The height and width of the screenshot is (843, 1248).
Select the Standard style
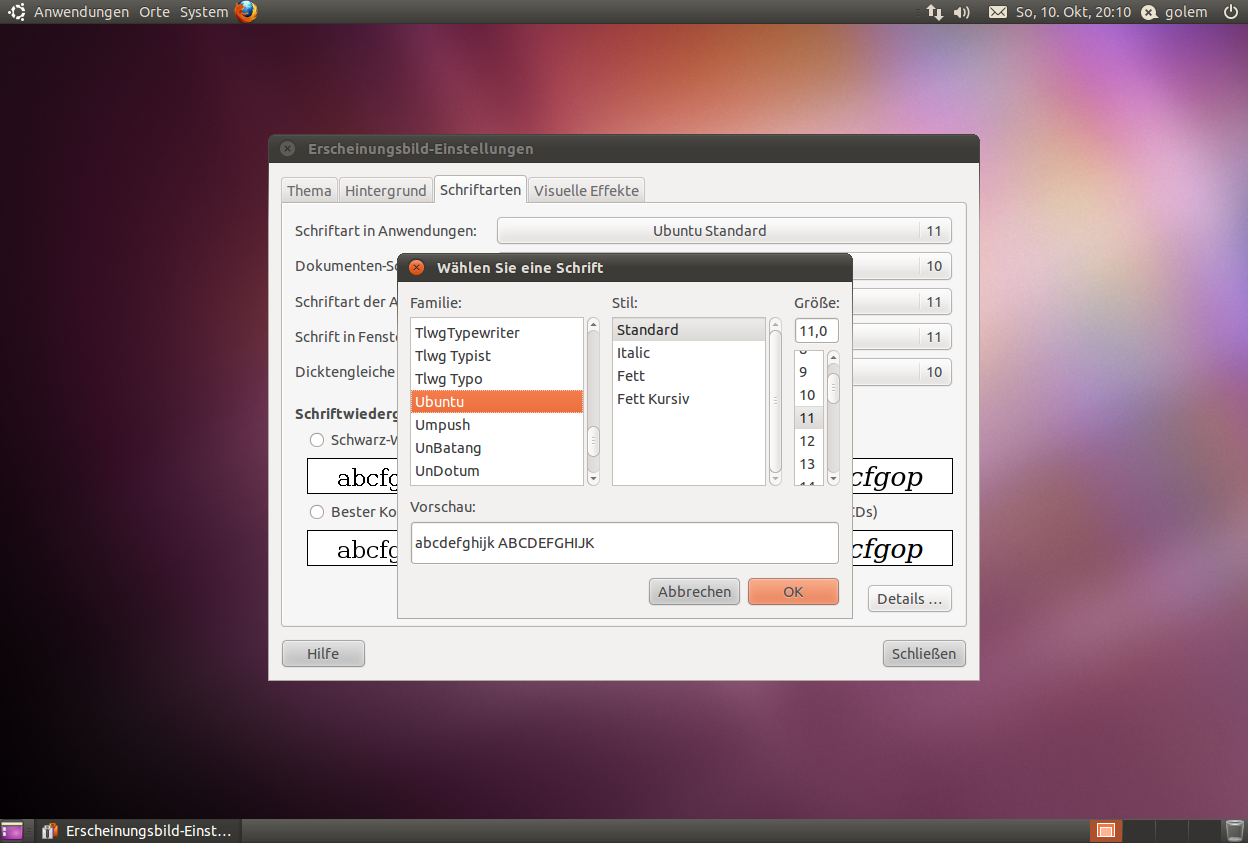[689, 330]
